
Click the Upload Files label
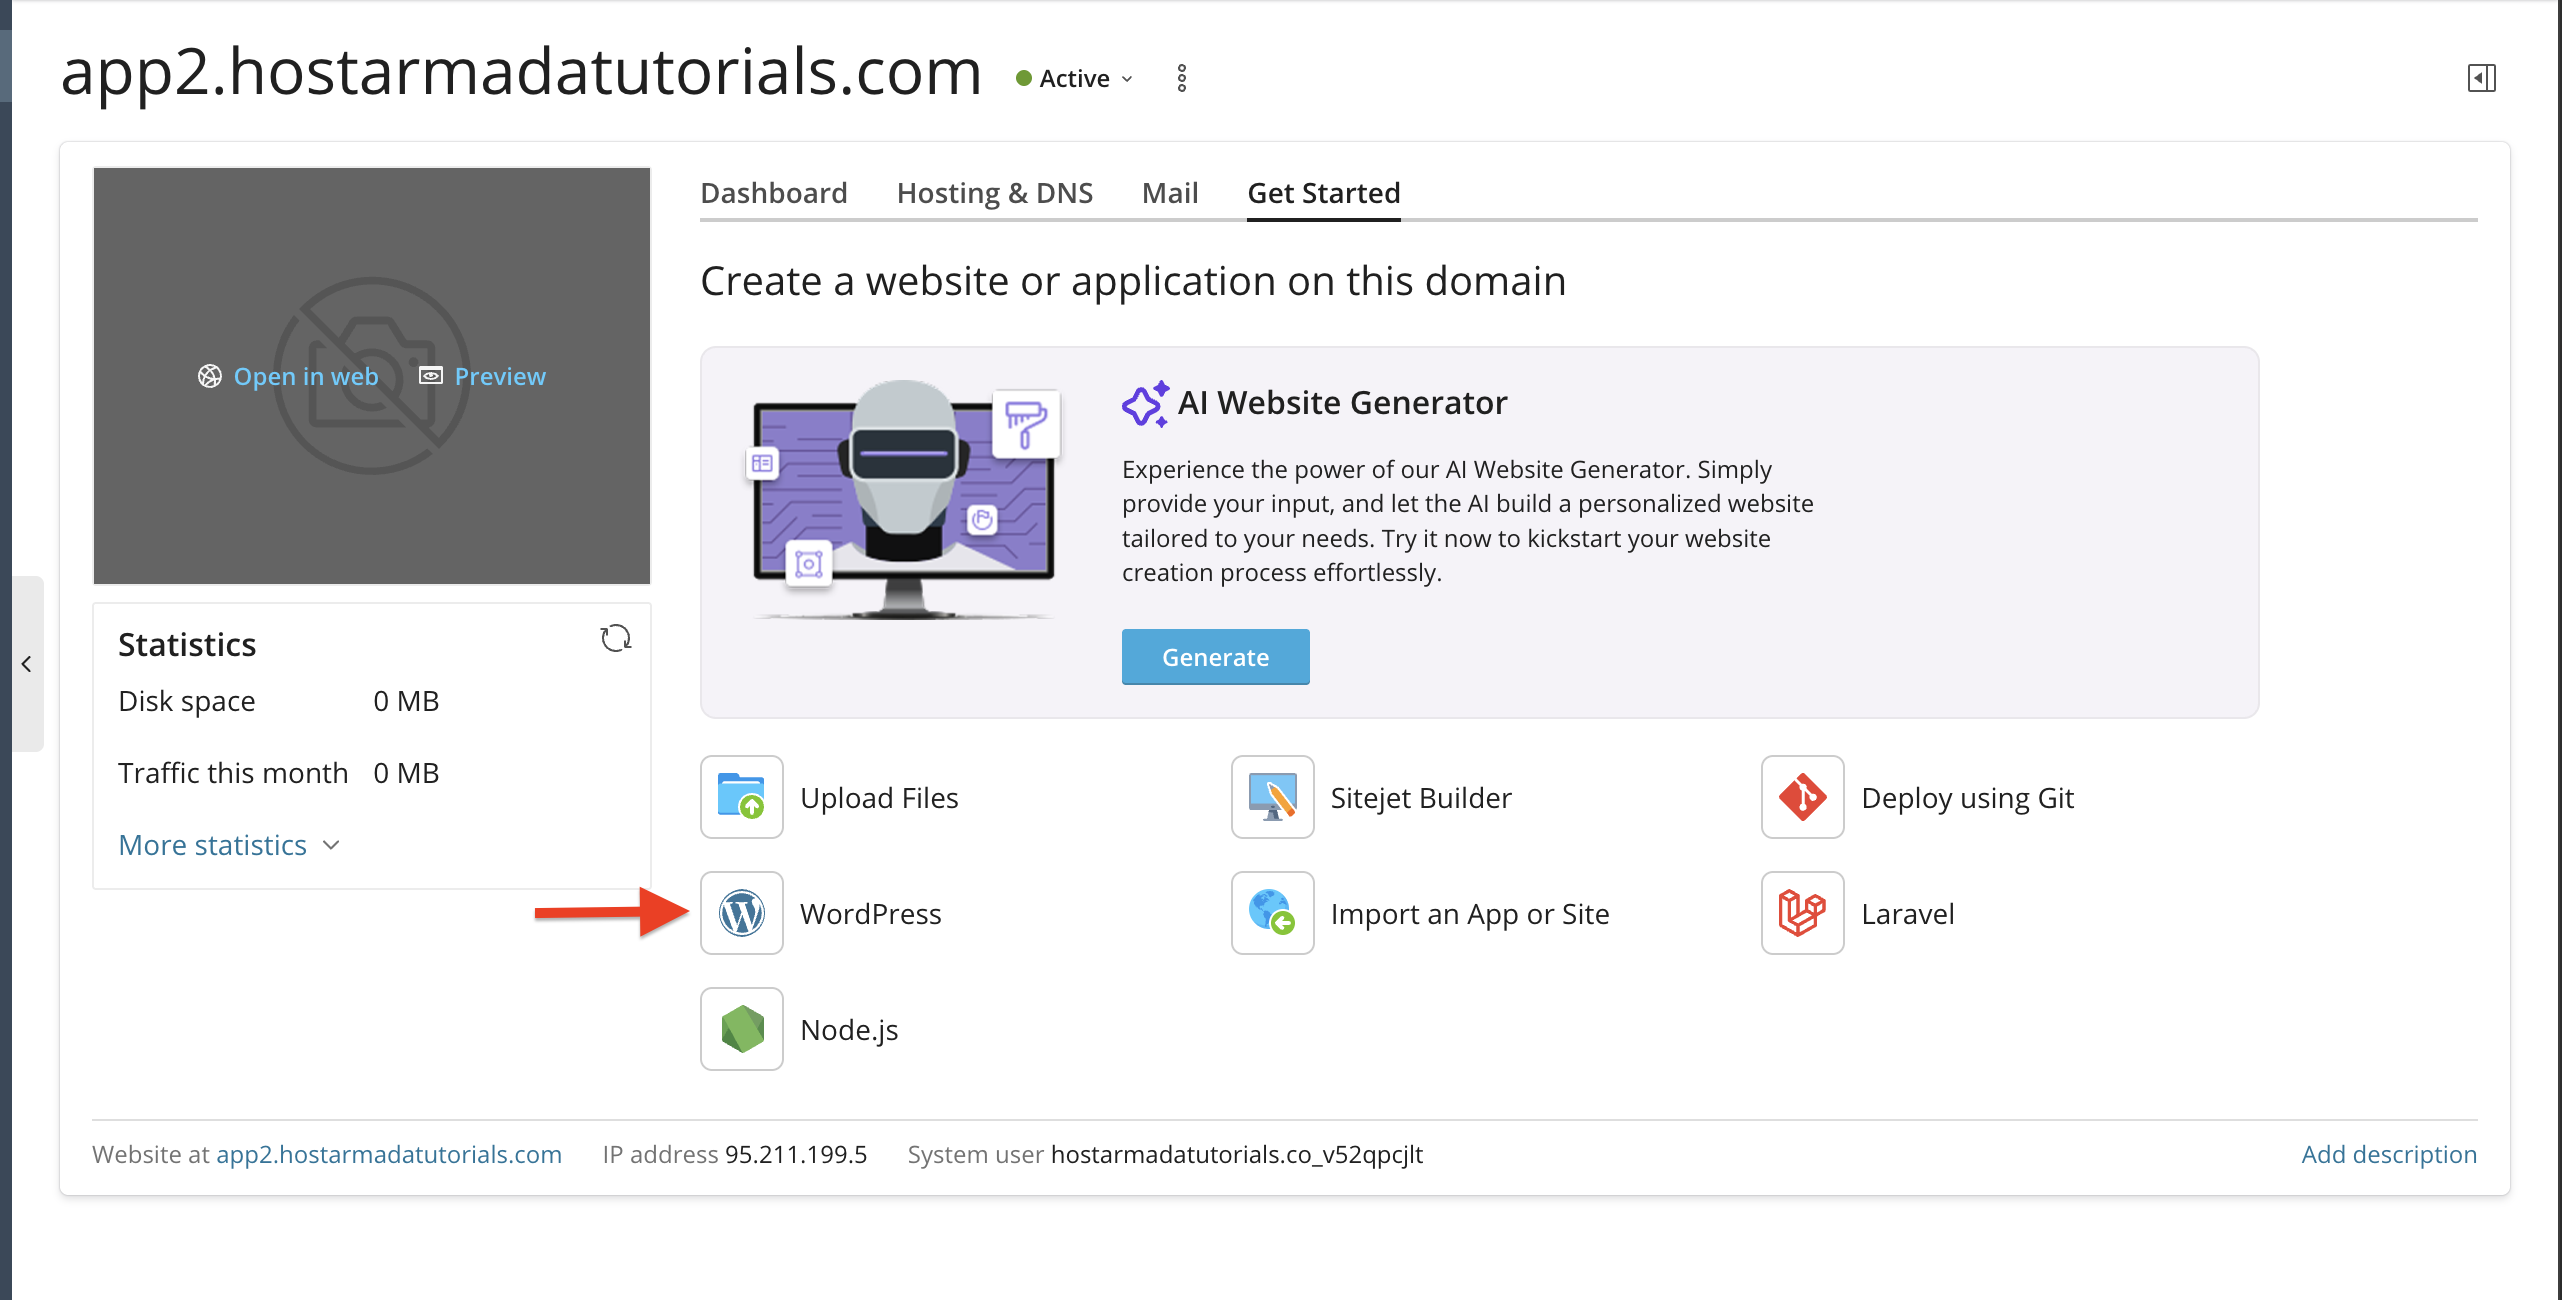click(879, 797)
